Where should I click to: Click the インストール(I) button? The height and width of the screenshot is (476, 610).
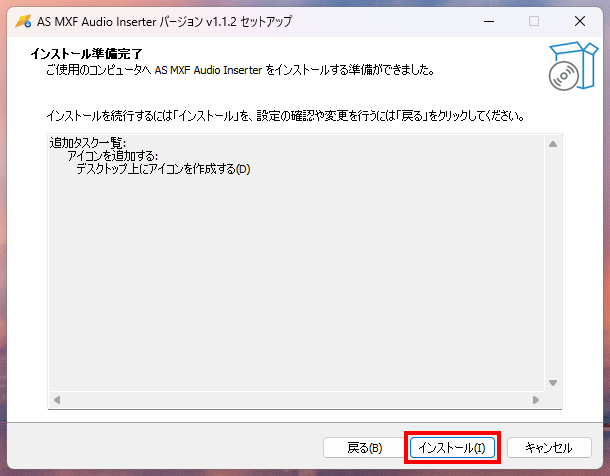(452, 448)
